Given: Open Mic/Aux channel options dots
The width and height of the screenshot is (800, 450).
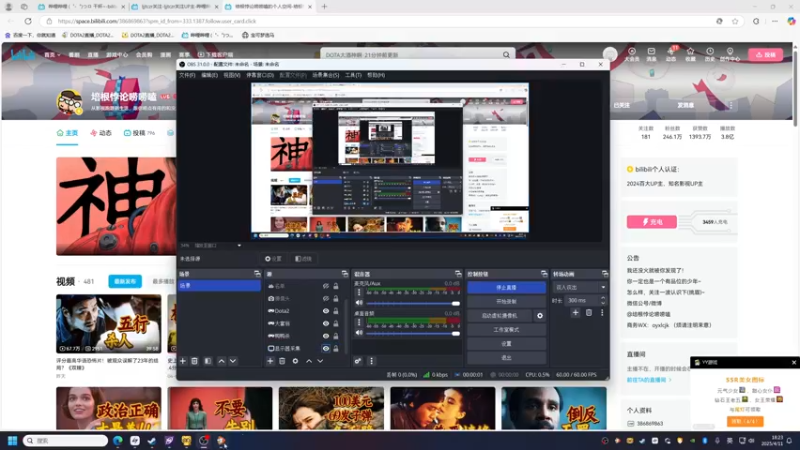Looking at the screenshot, I should (359, 292).
